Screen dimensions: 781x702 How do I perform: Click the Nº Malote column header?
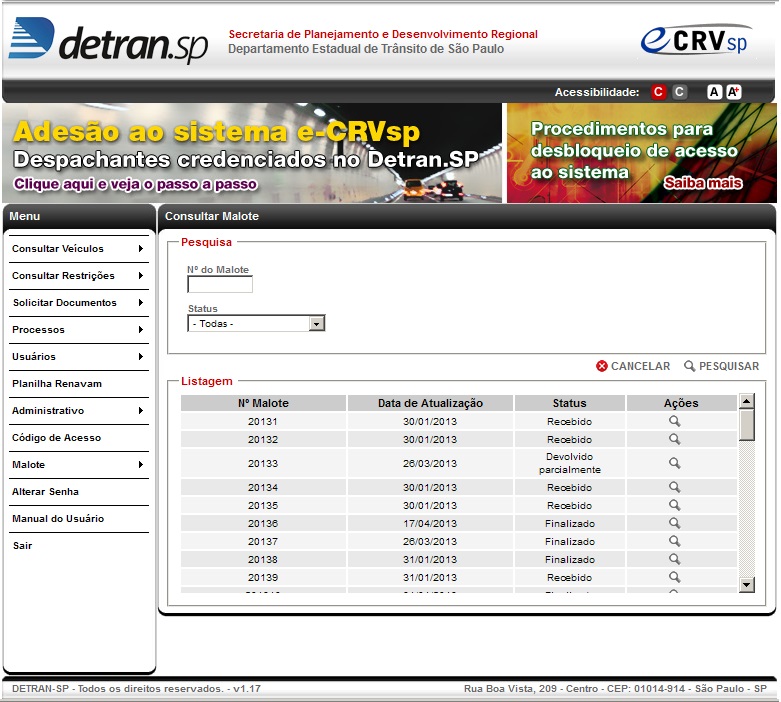[x=263, y=403]
